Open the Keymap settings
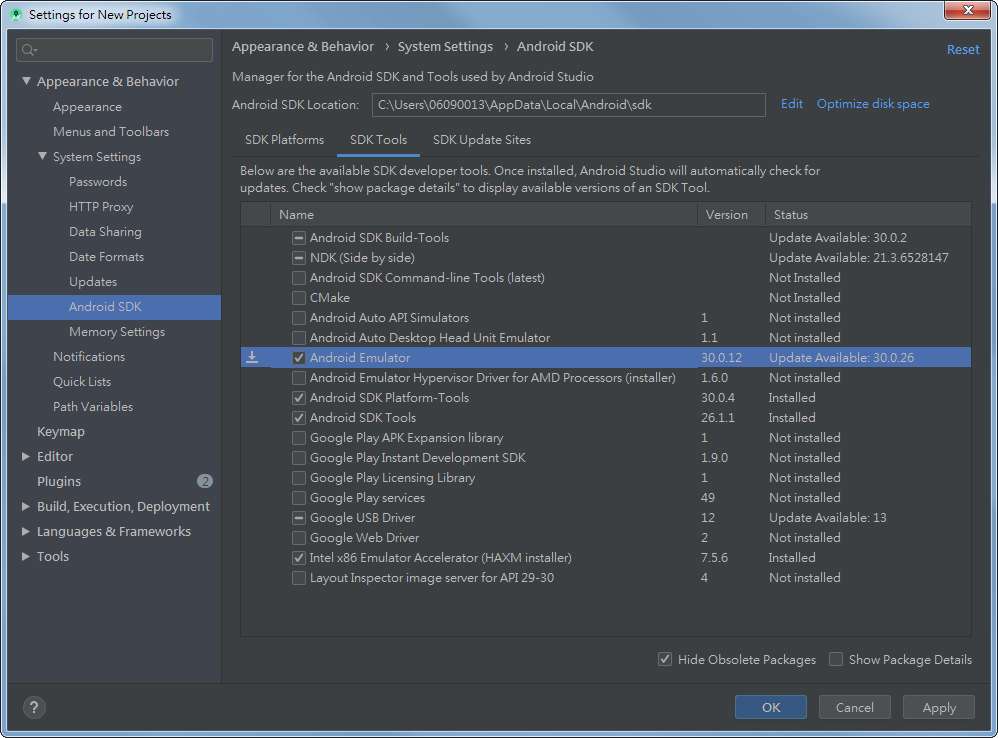The image size is (998, 738). click(x=60, y=431)
